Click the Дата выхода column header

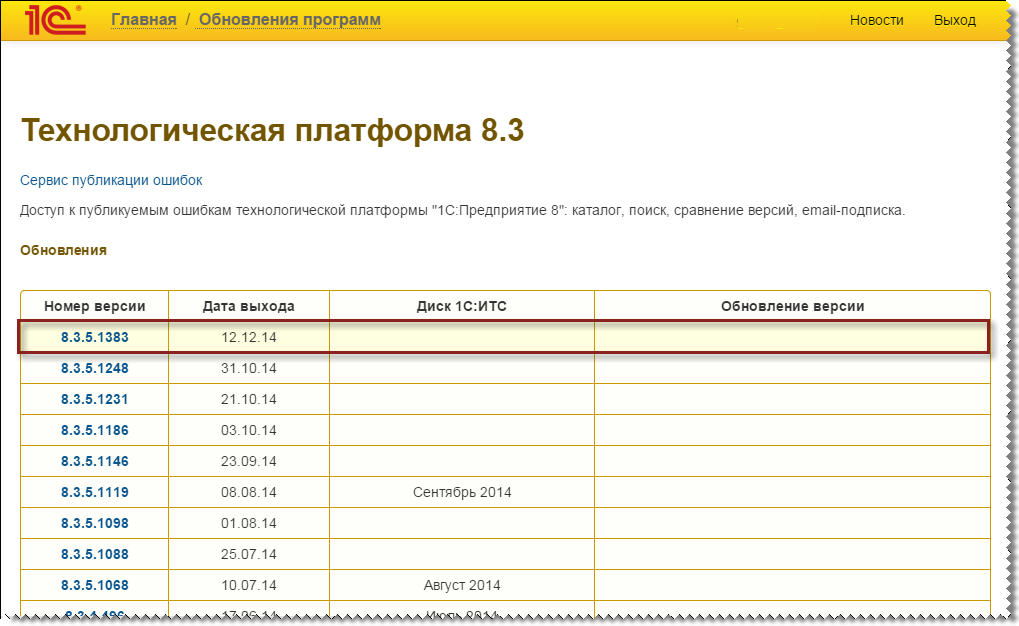pos(246,306)
